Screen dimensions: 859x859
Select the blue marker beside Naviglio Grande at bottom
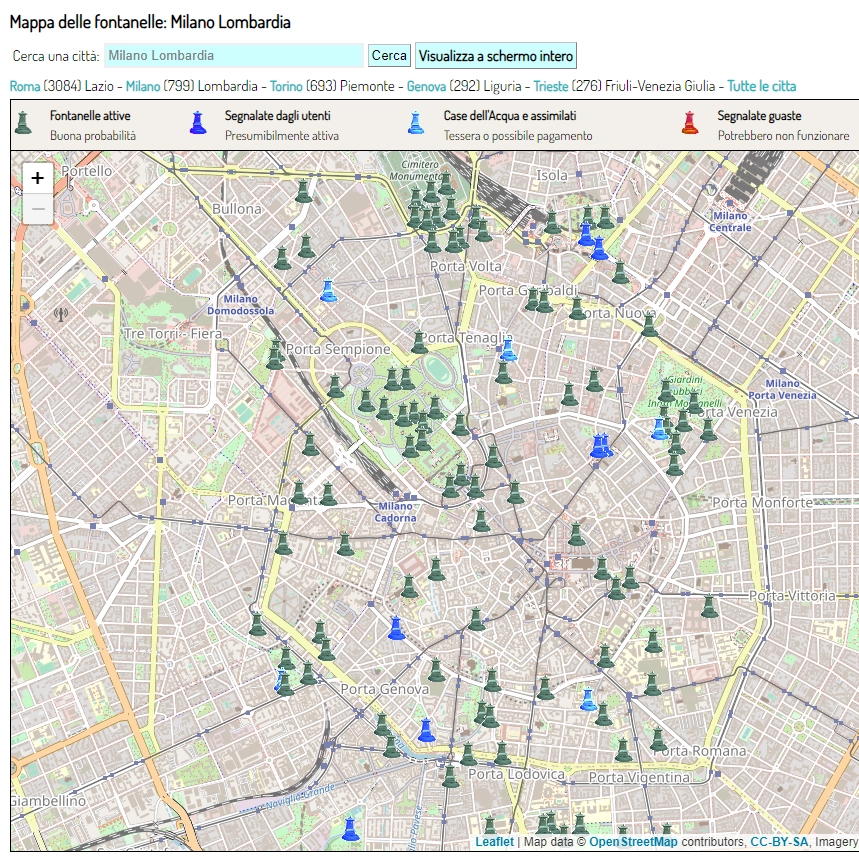(351, 829)
